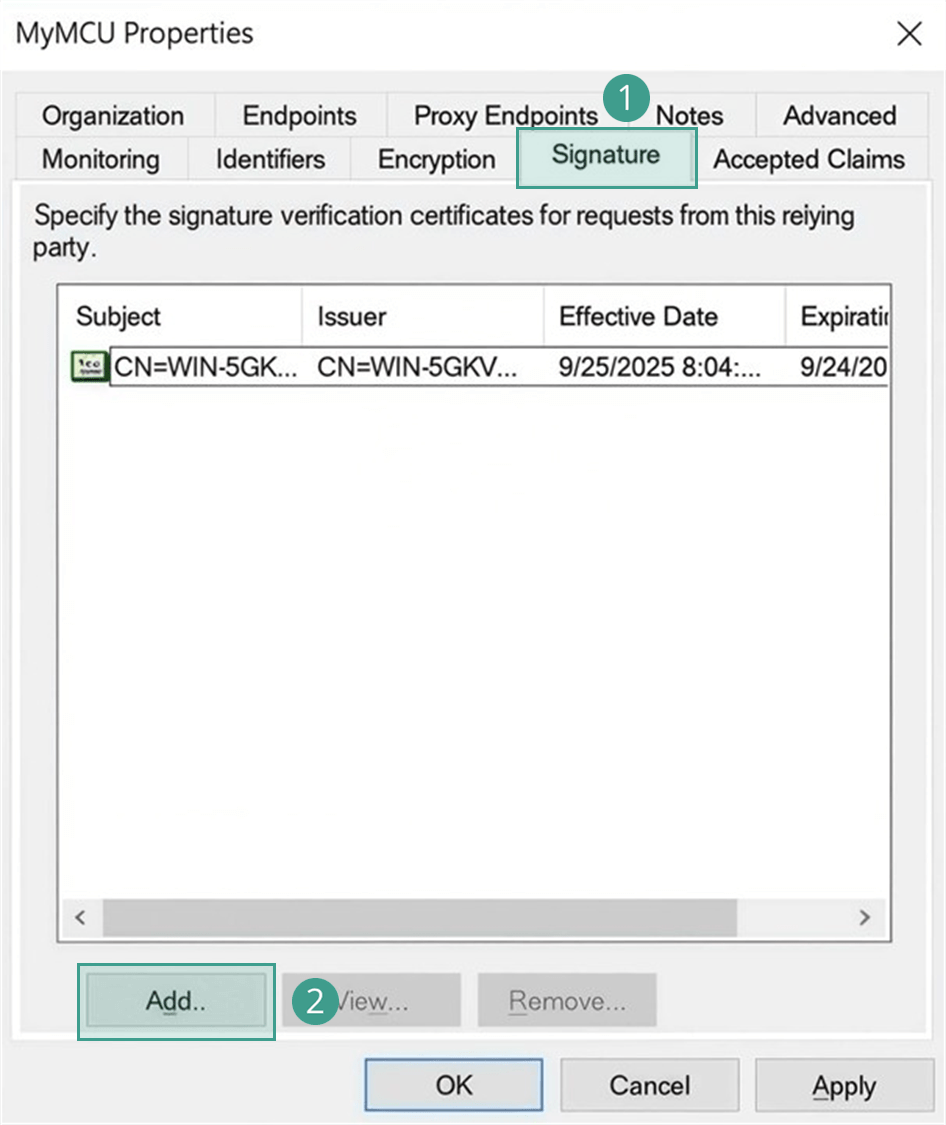Image resolution: width=946 pixels, height=1125 pixels.
Task: Select the Identifiers tab
Action: point(270,160)
